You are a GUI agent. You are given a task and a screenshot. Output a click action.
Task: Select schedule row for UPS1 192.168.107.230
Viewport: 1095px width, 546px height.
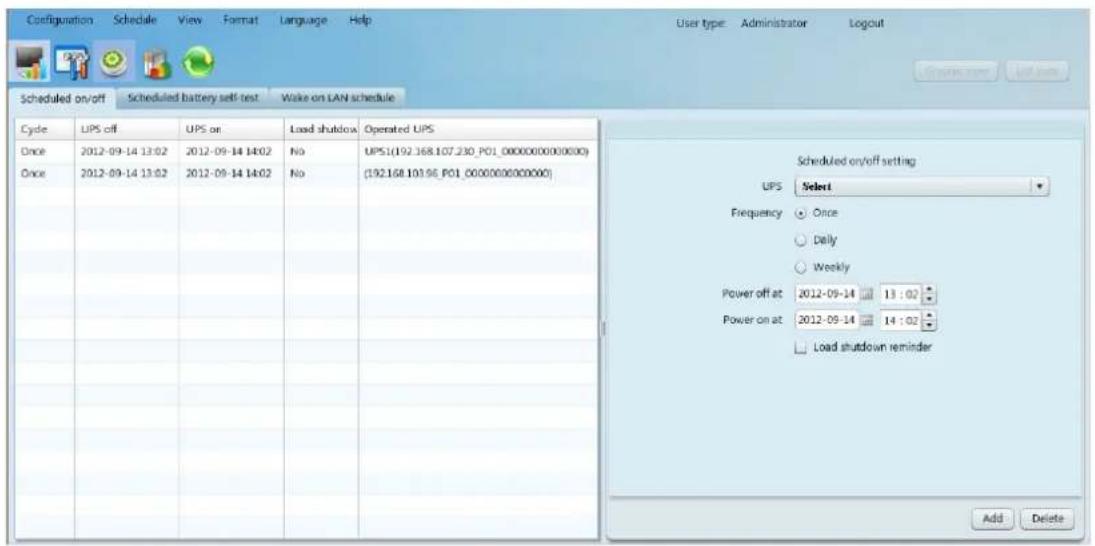click(x=307, y=151)
